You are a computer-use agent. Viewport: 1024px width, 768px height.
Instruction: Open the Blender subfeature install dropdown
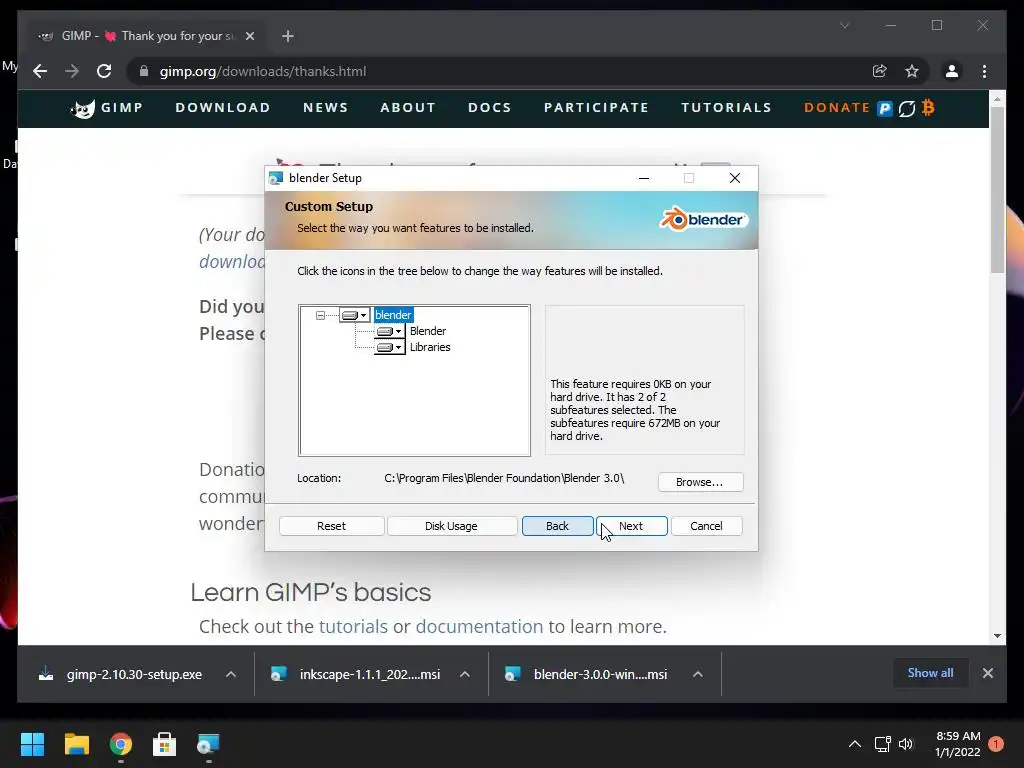point(390,331)
